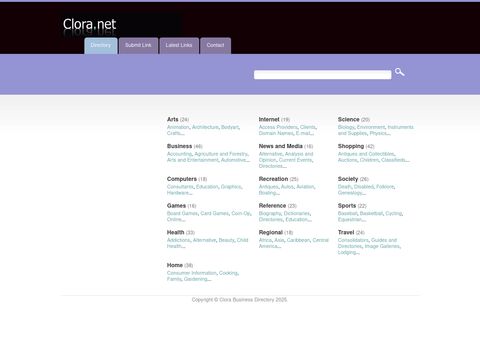Select the Consultants link under Computers
This screenshot has height=360, width=480.
(180, 187)
